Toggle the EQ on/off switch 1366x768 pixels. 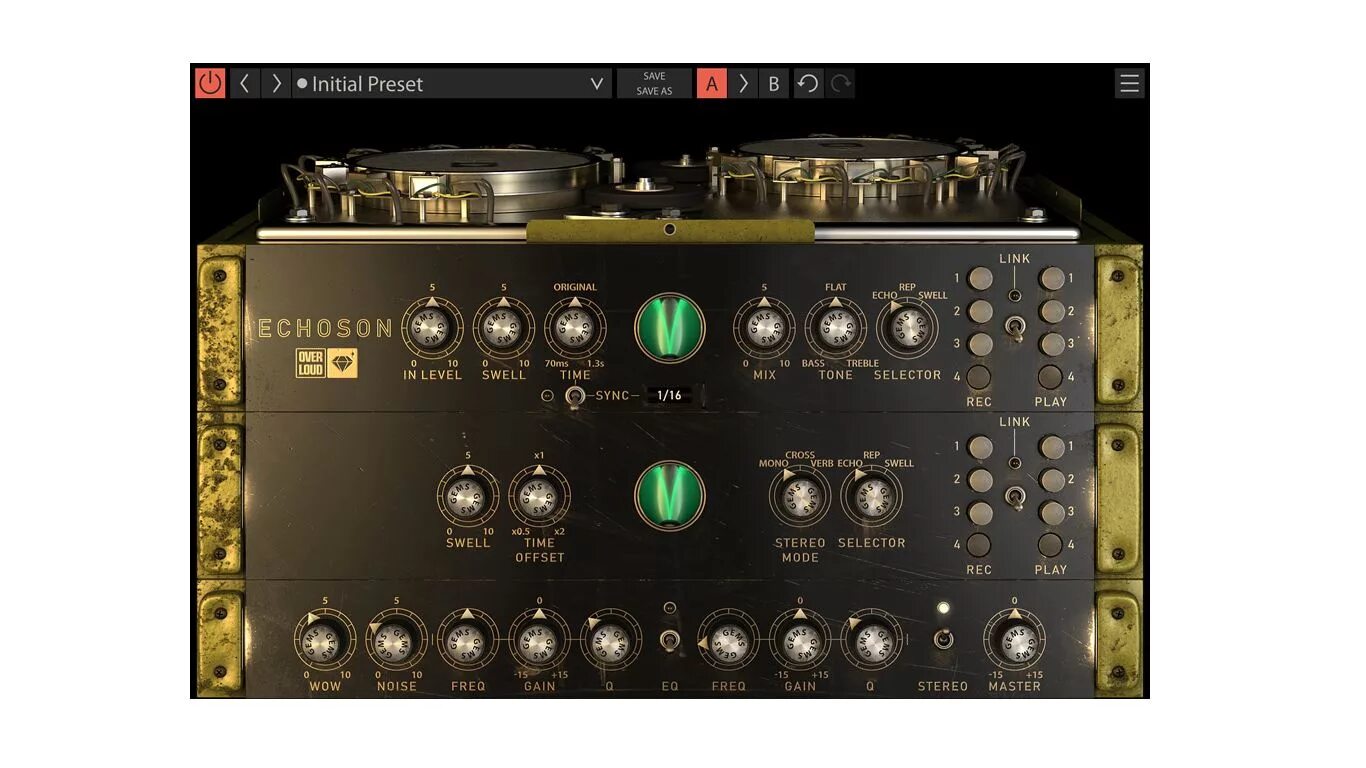pyautogui.click(x=670, y=640)
